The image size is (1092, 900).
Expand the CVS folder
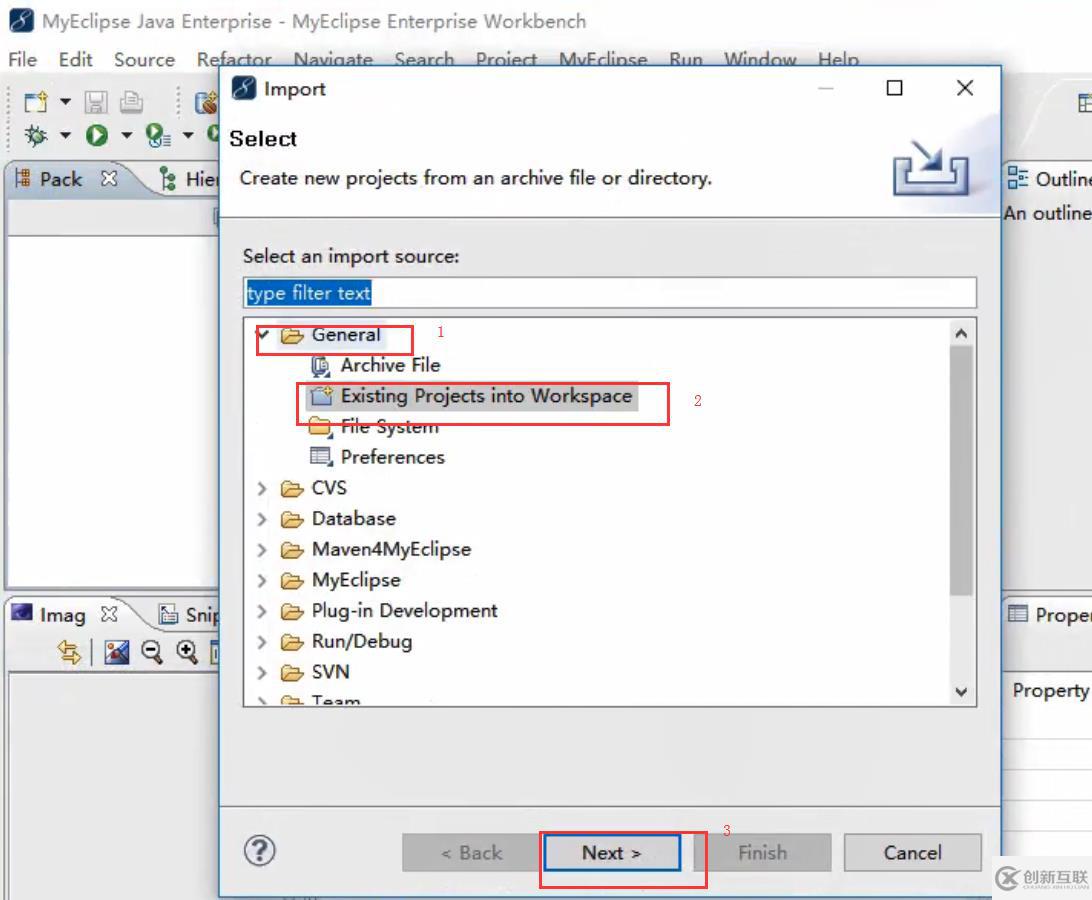(262, 488)
